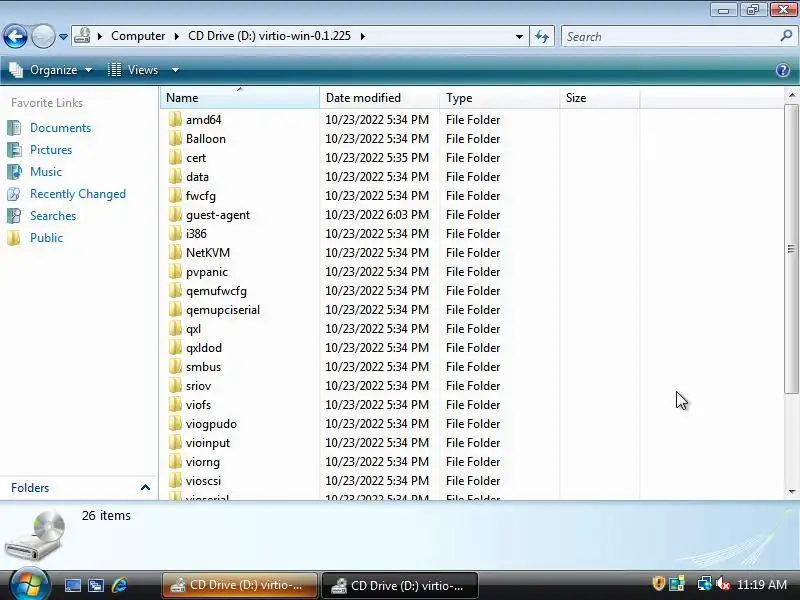Expand the arrow before Computer breadcrumb
This screenshot has height=600, width=800.
tap(100, 36)
